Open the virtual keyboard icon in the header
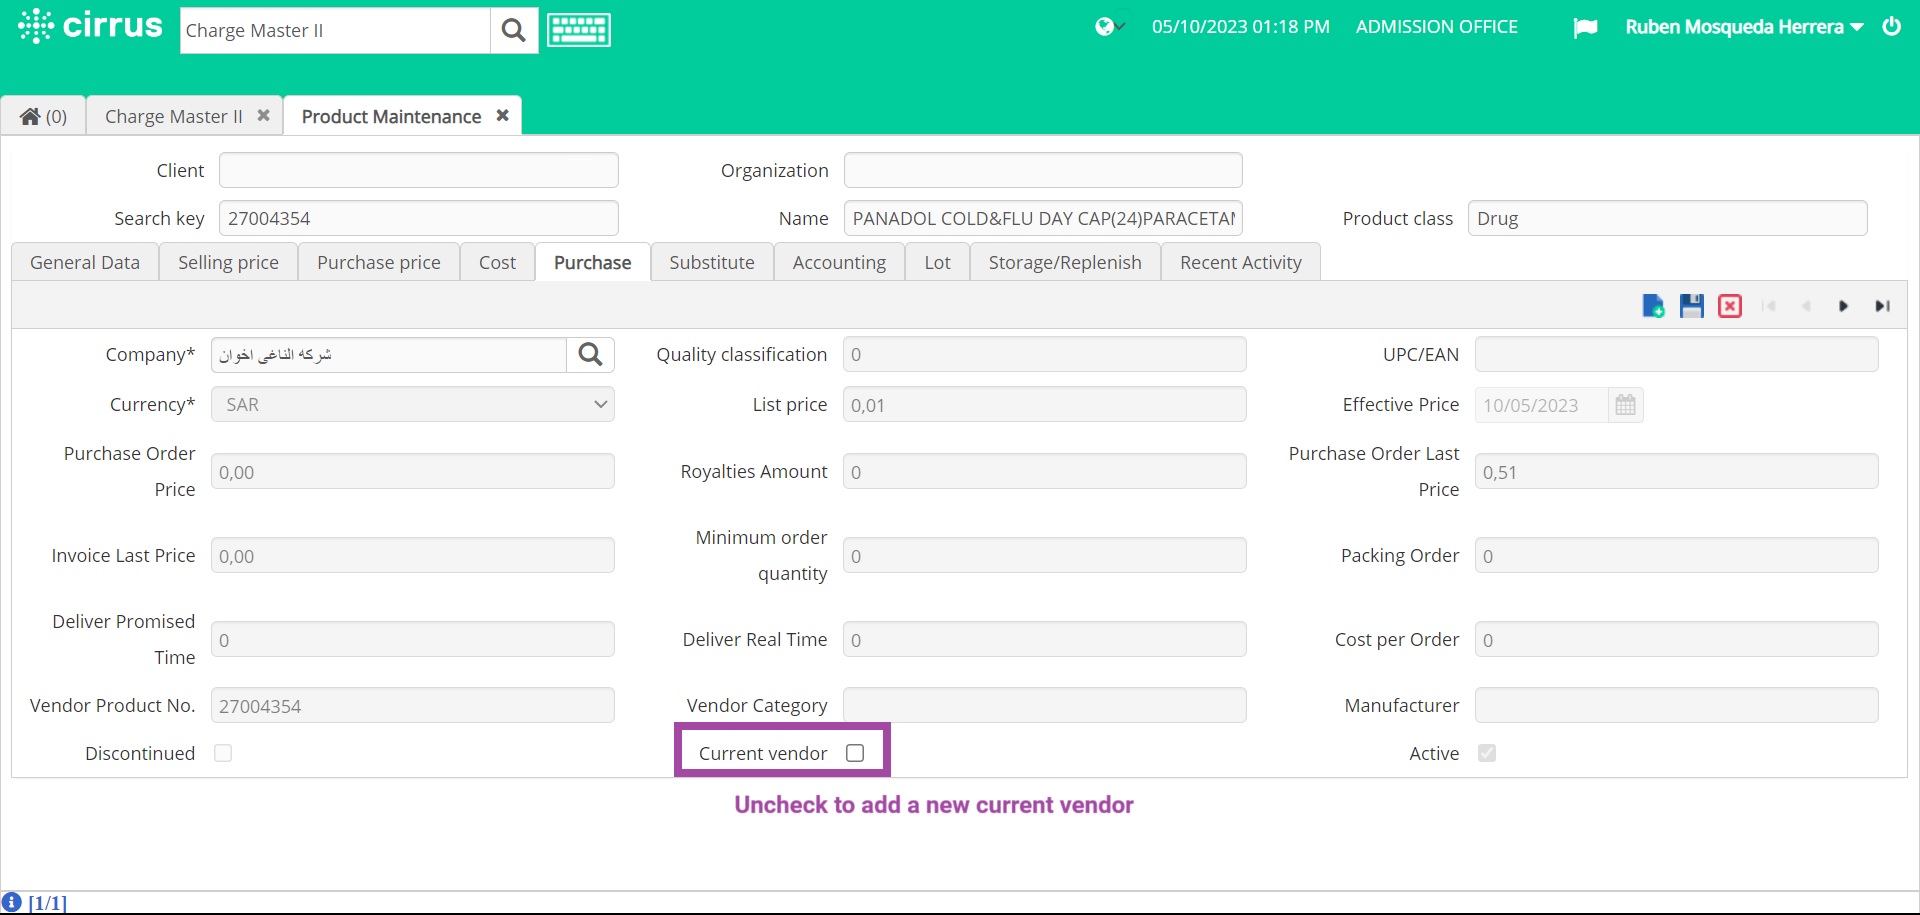 click(x=578, y=30)
